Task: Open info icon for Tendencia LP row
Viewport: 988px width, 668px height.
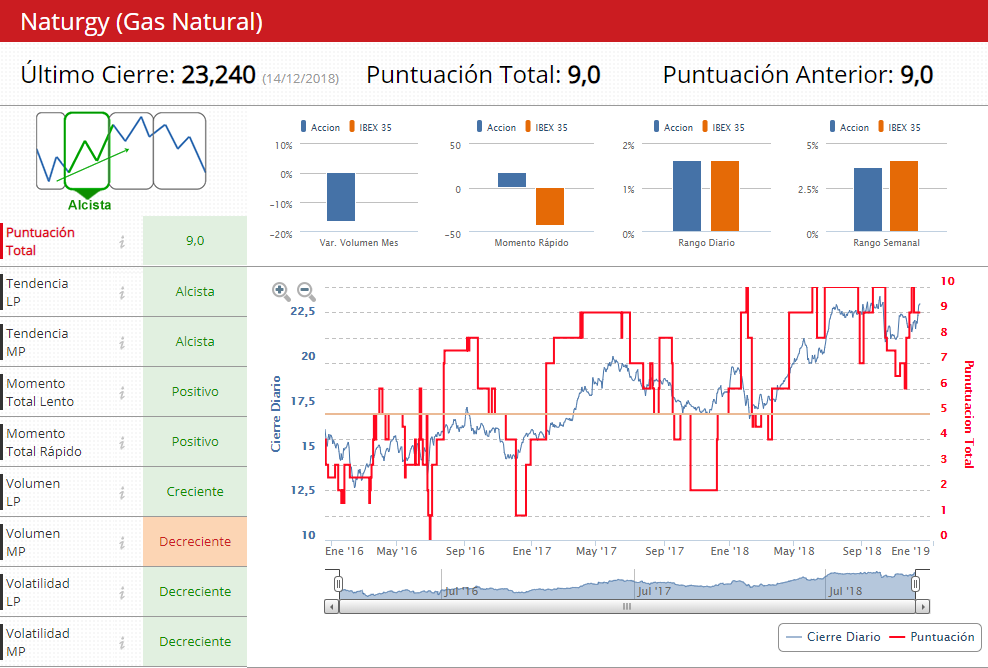Action: coord(122,292)
